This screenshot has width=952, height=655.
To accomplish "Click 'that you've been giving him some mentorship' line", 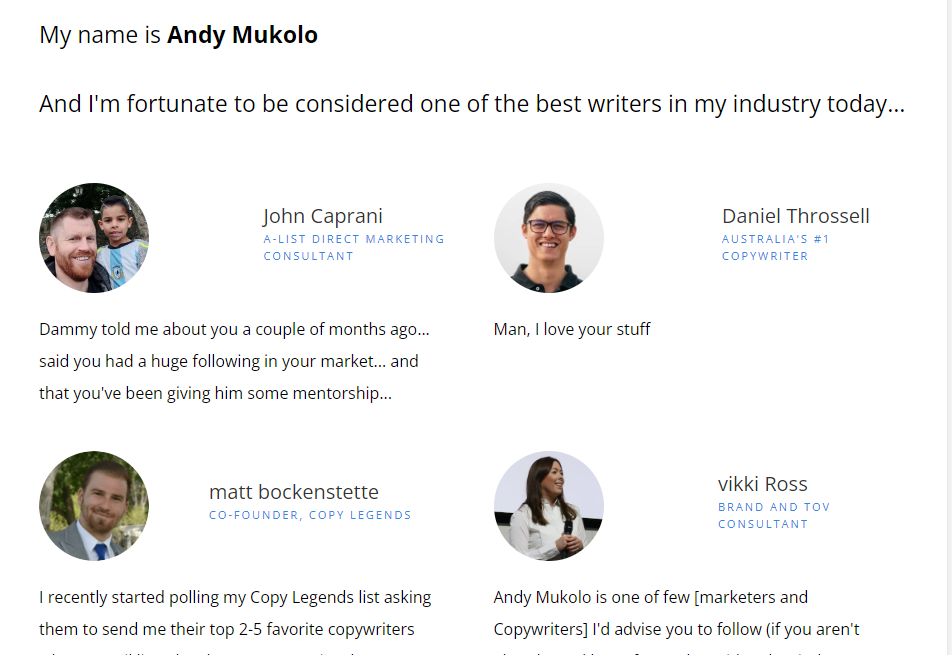I will pyautogui.click(x=216, y=393).
